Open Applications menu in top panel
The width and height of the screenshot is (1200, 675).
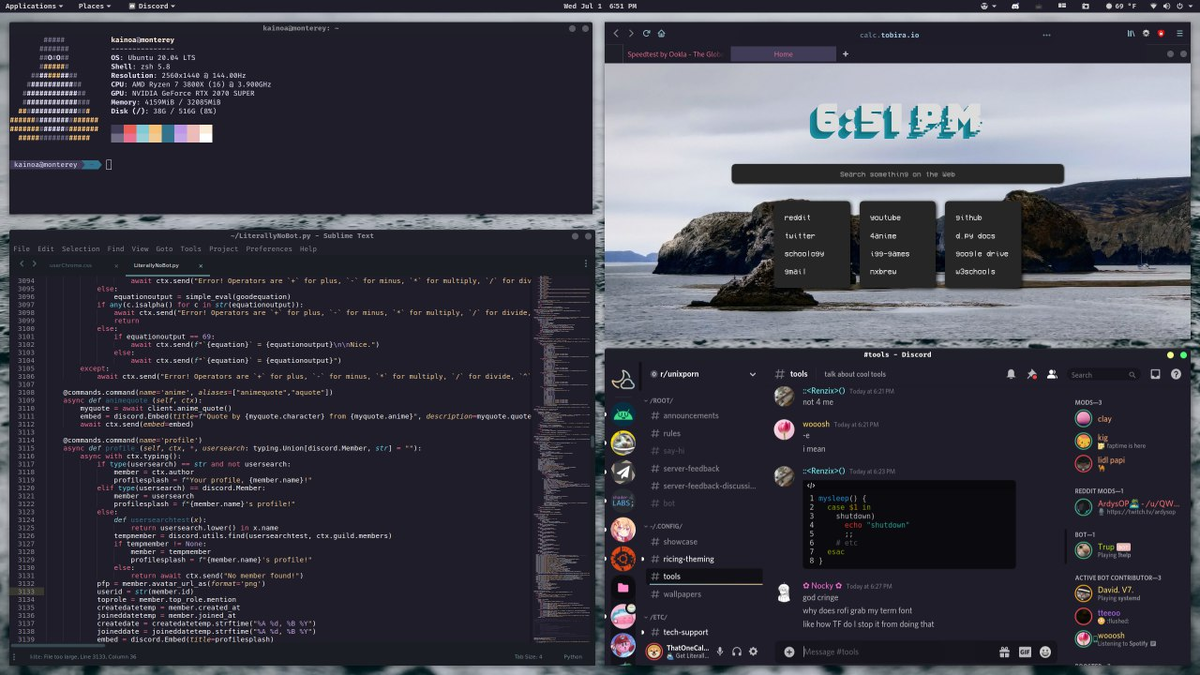(x=33, y=6)
